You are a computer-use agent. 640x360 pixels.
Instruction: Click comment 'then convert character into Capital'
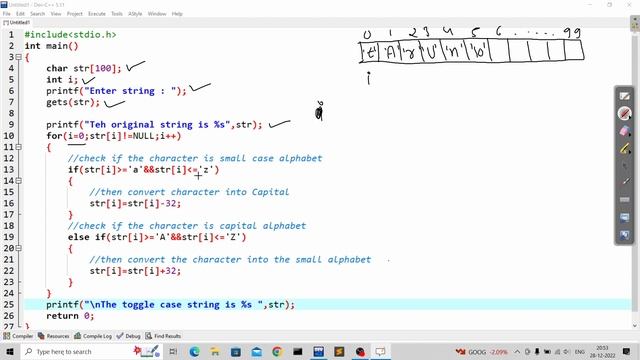pyautogui.click(x=189, y=192)
